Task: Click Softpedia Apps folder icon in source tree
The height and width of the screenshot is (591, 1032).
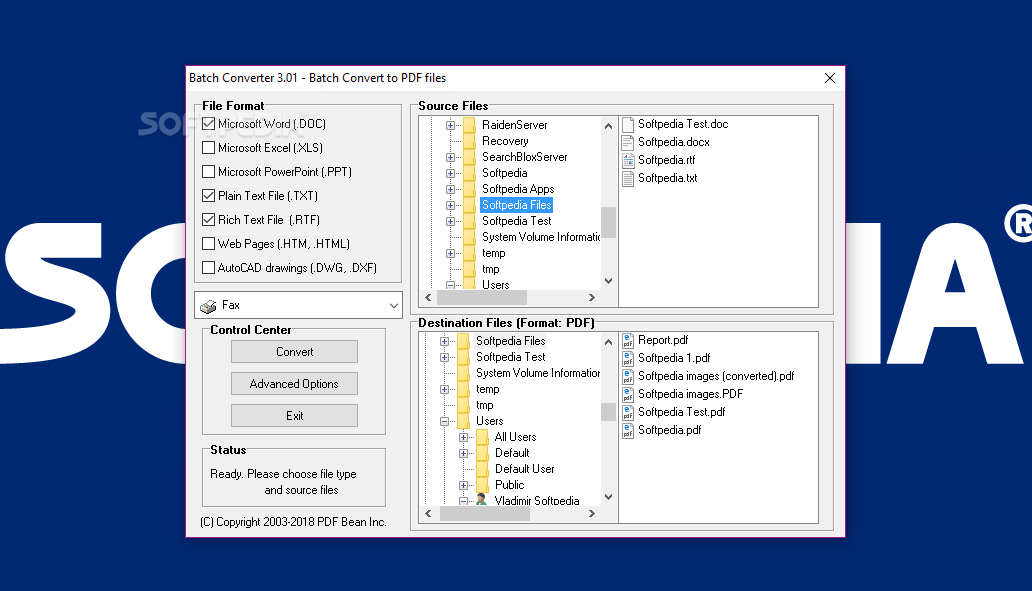Action: (469, 190)
